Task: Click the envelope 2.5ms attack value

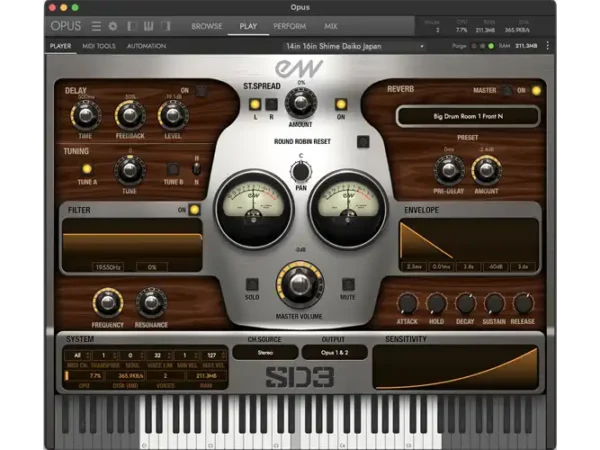Action: coord(414,267)
